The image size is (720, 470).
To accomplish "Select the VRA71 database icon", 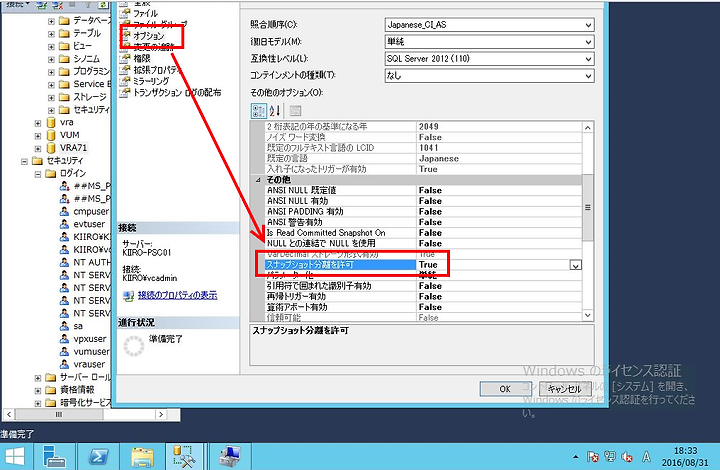I will (51, 148).
